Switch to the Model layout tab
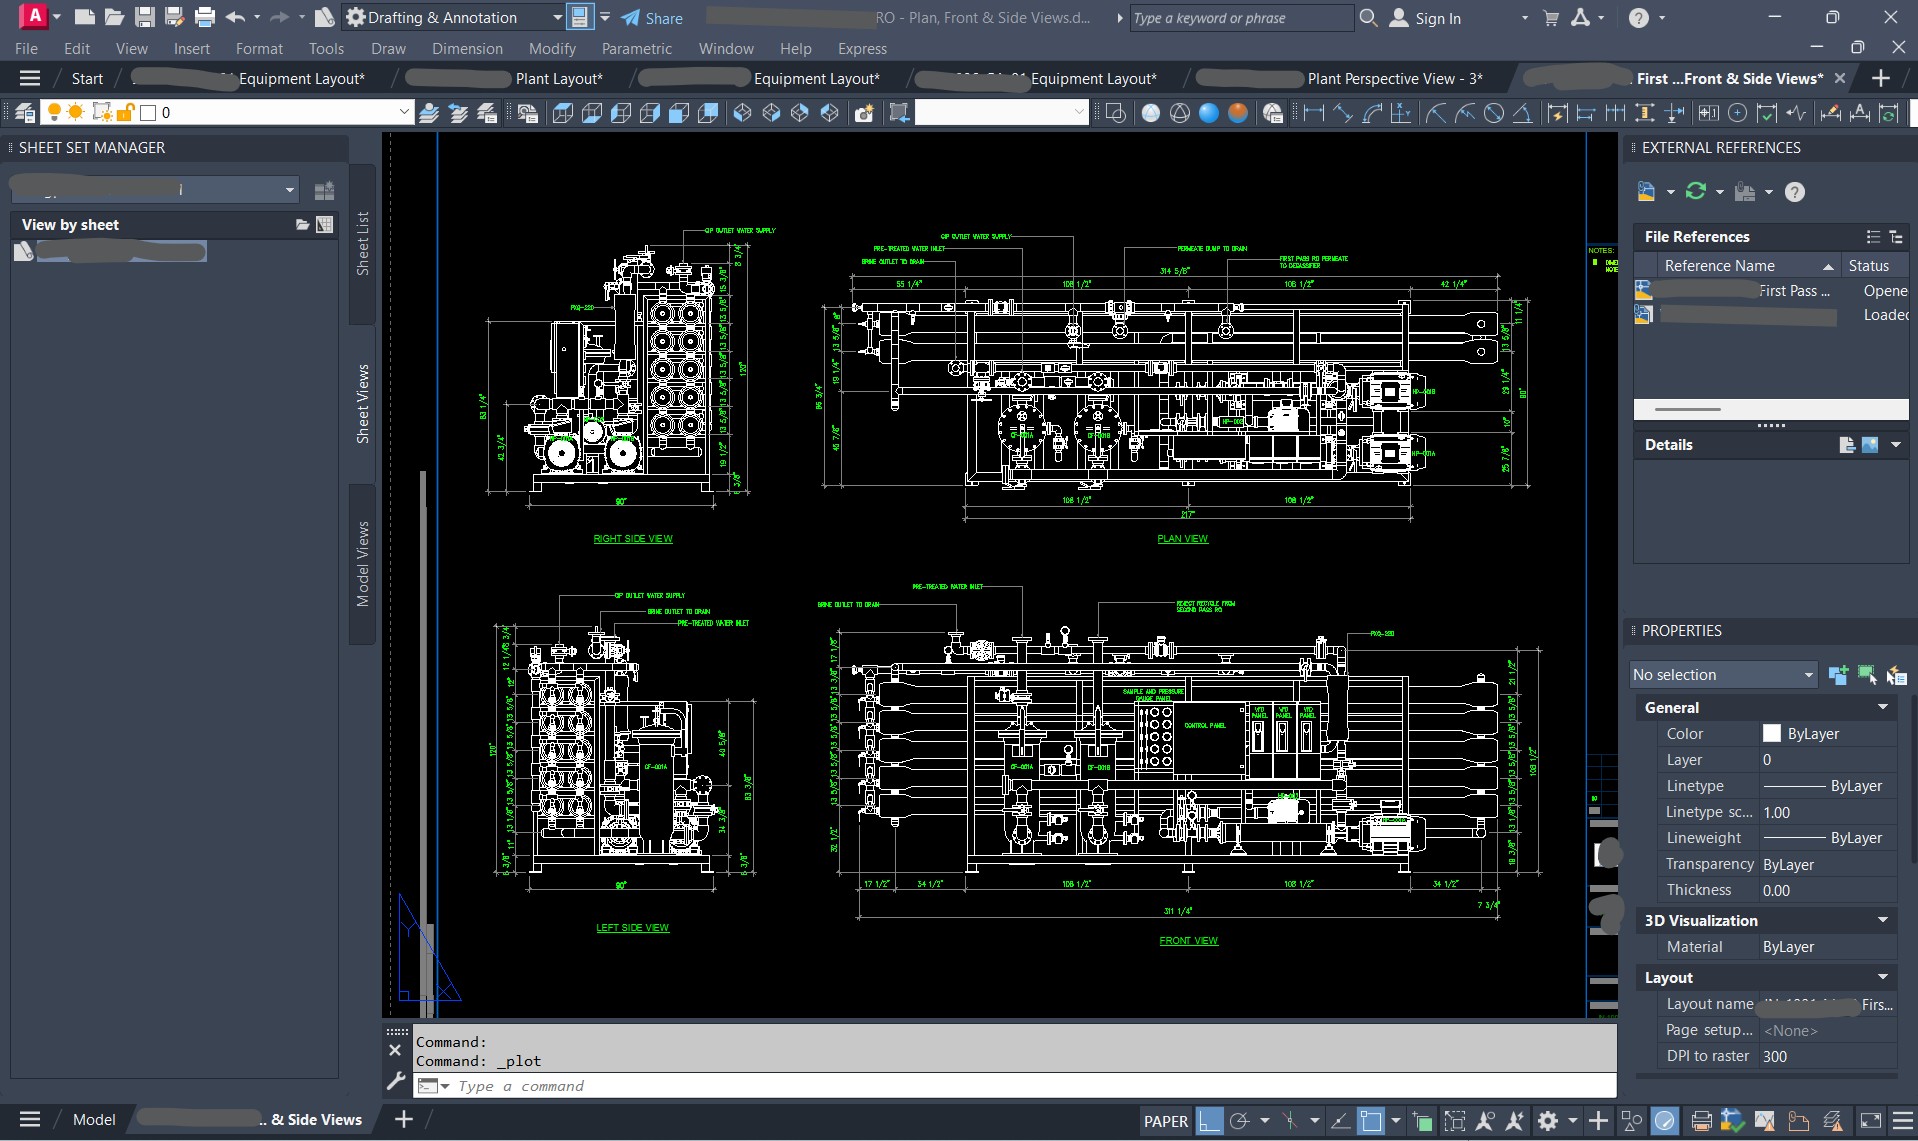The image size is (1918, 1141). (x=94, y=1120)
